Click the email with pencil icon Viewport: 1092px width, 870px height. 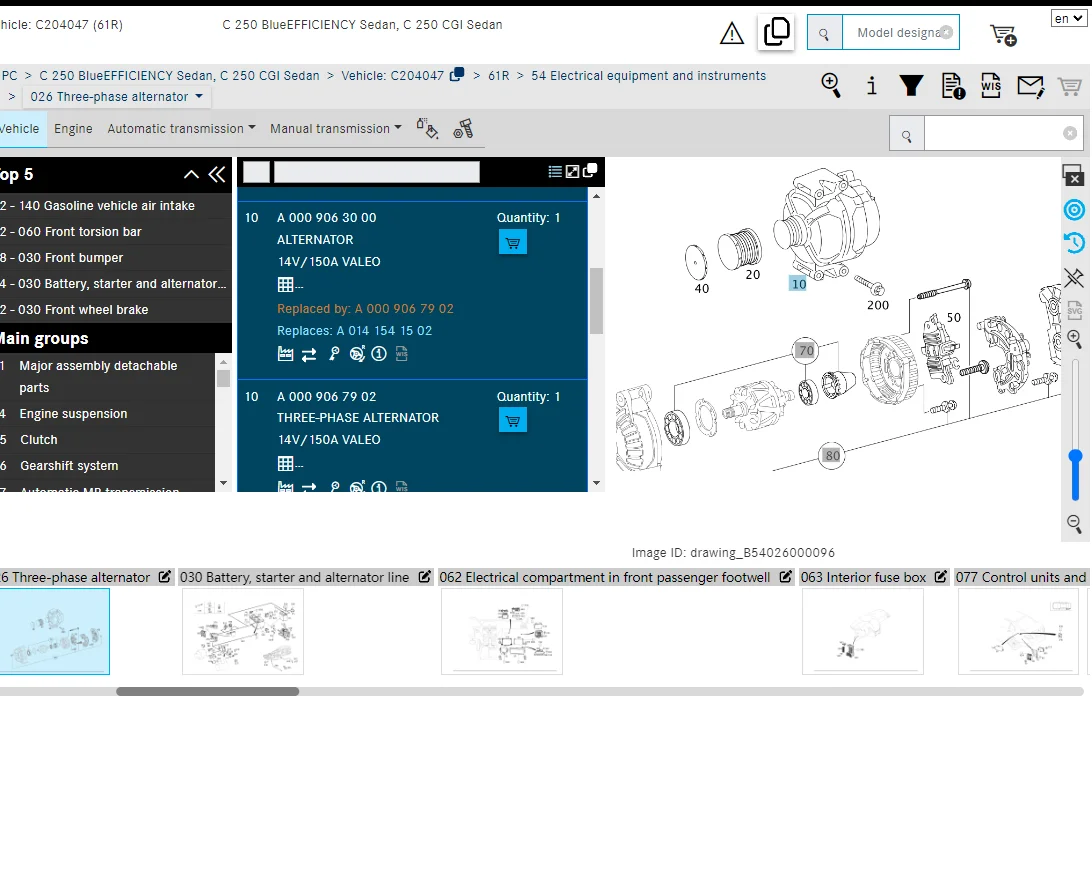[x=1031, y=85]
